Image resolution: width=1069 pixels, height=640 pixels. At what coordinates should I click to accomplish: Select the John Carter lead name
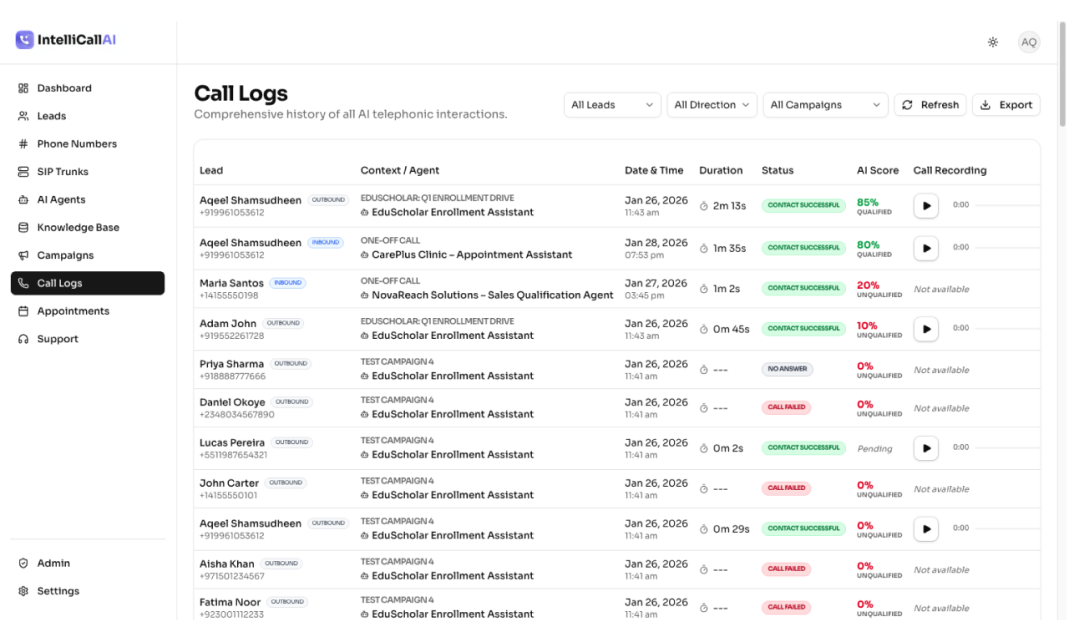229,483
